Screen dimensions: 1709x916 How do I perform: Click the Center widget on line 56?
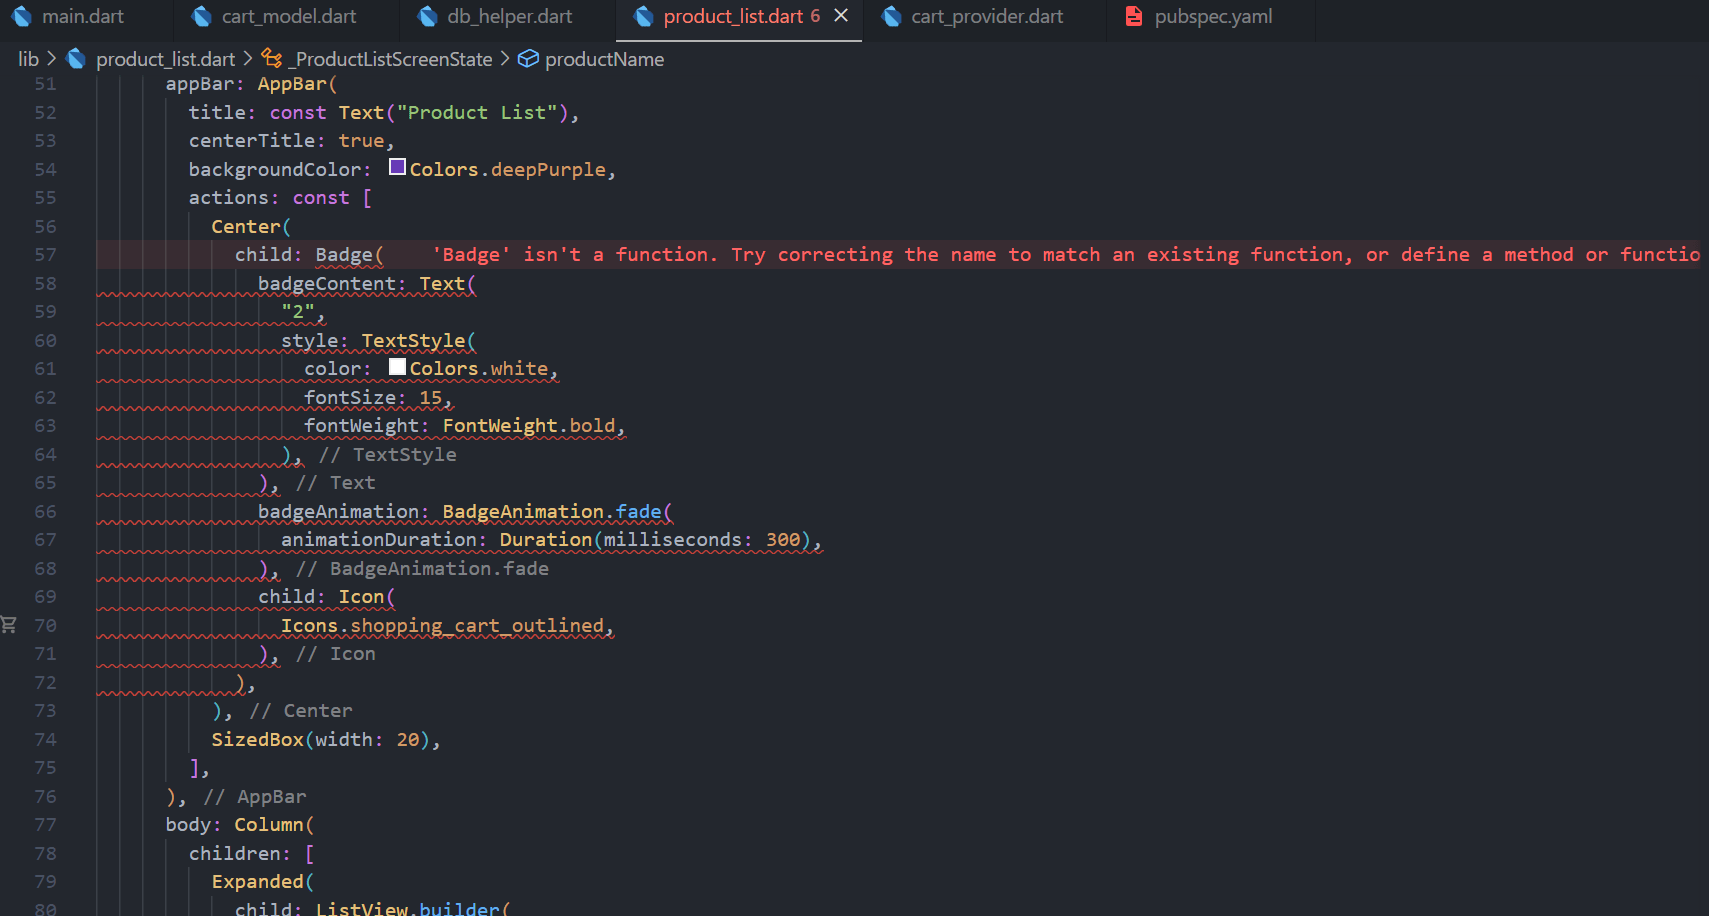tap(246, 227)
